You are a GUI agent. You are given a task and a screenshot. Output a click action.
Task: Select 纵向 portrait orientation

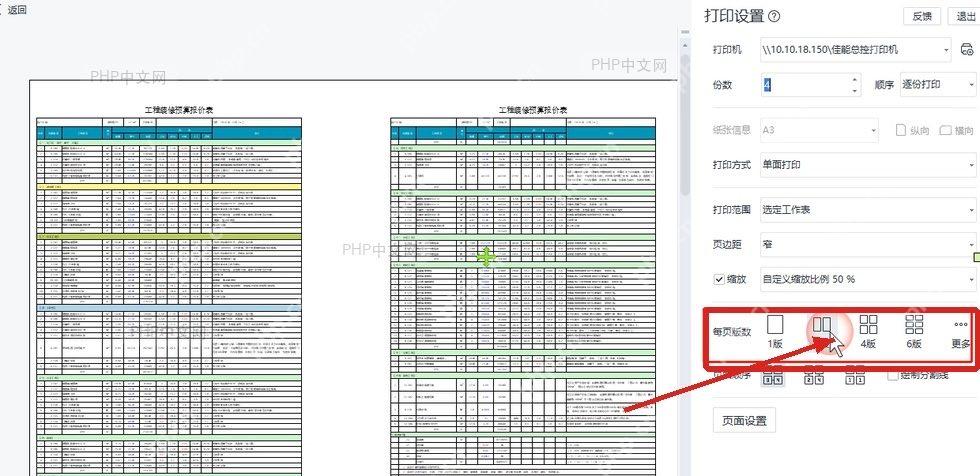tap(912, 131)
